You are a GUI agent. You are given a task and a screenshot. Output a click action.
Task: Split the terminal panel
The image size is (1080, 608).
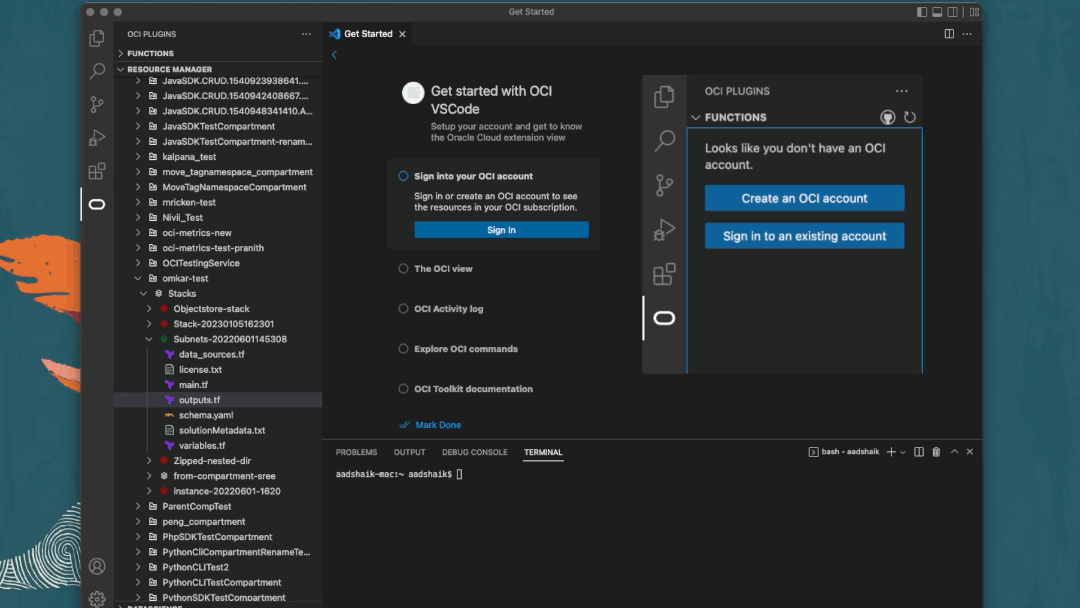[917, 451]
